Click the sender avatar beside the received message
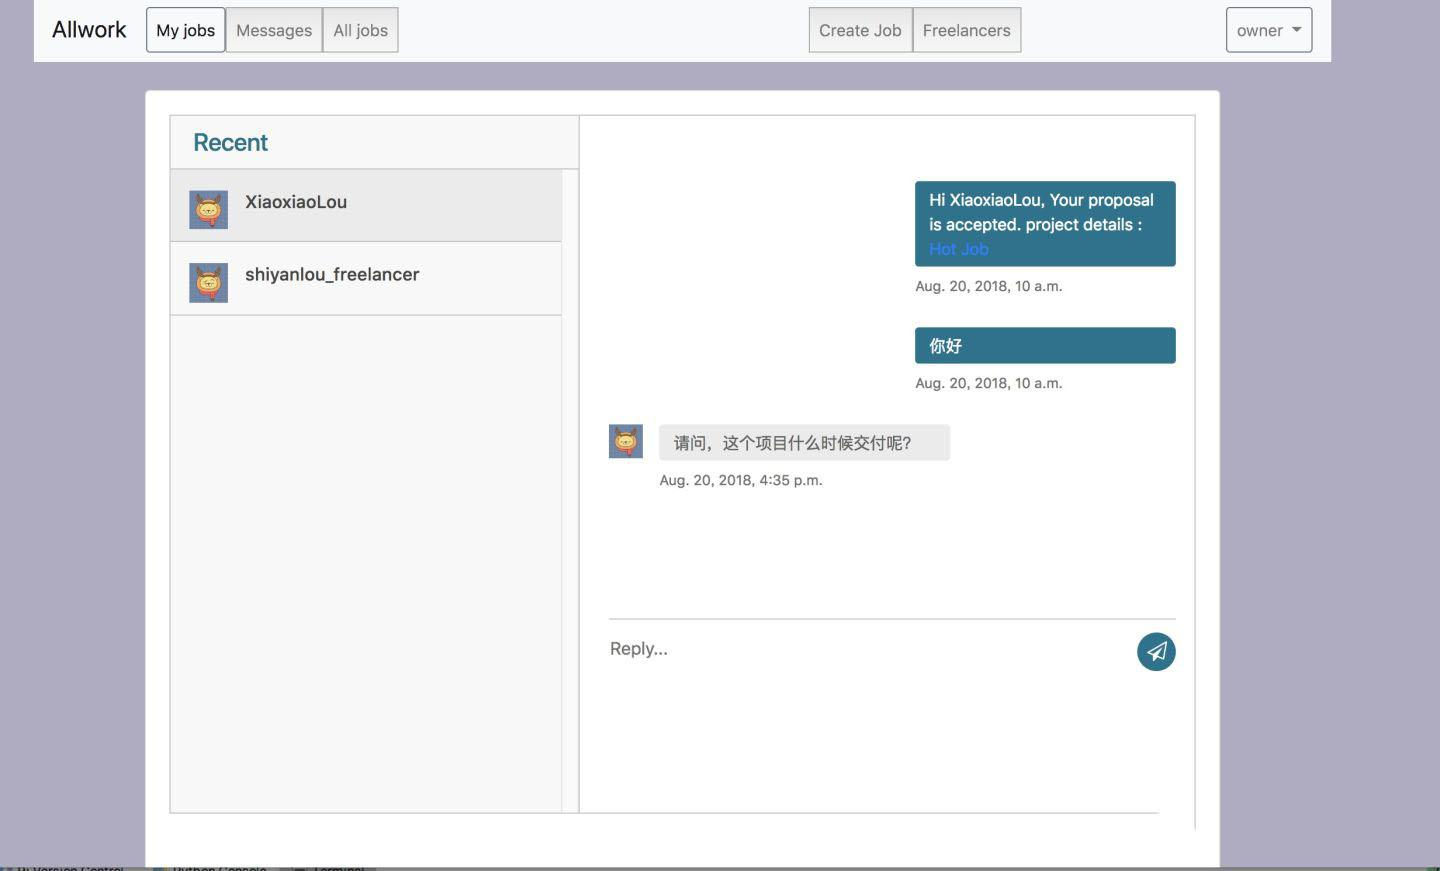Viewport: 1440px width, 871px height. [x=626, y=441]
